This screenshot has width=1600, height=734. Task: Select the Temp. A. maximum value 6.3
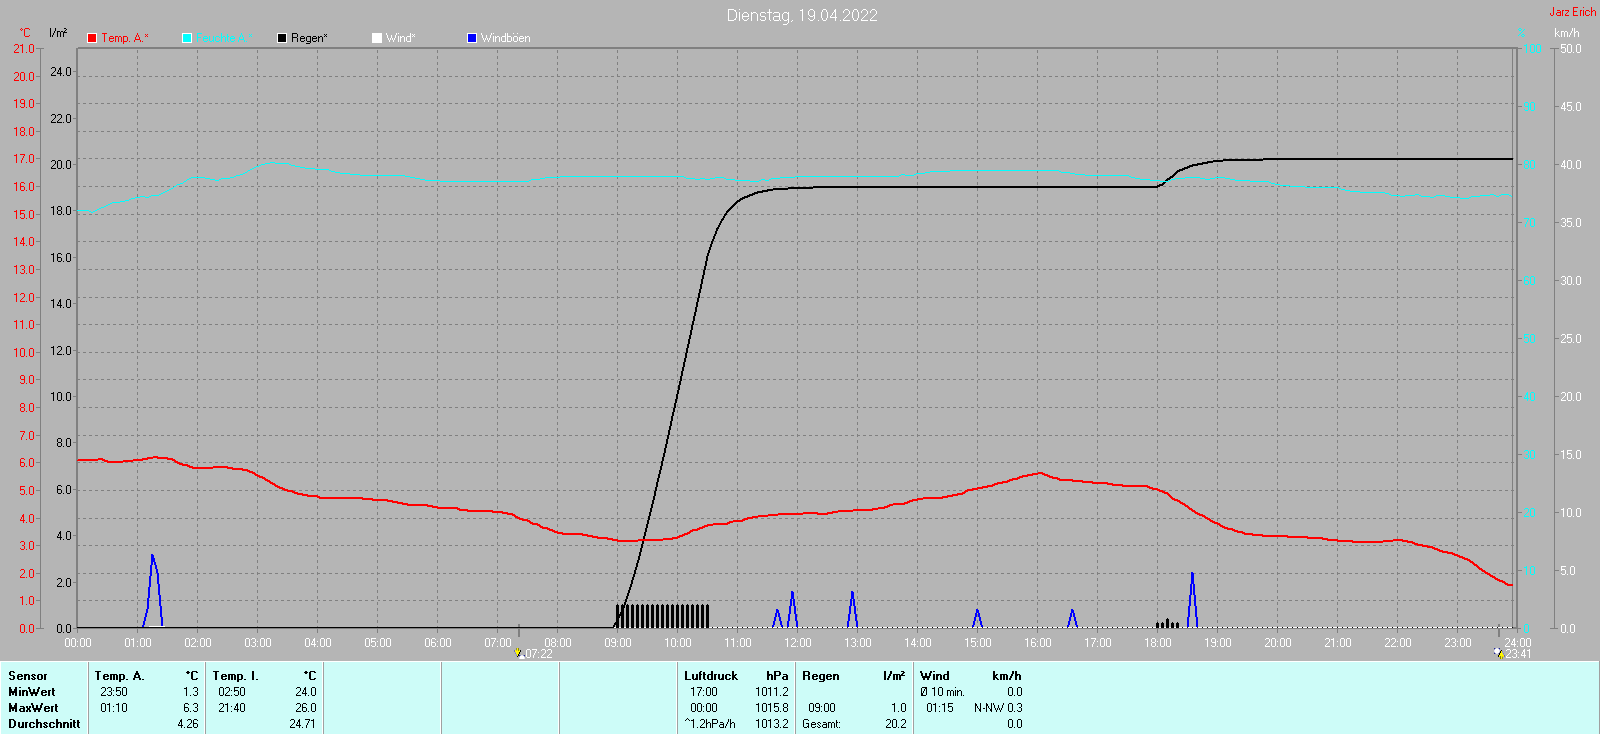click(191, 708)
